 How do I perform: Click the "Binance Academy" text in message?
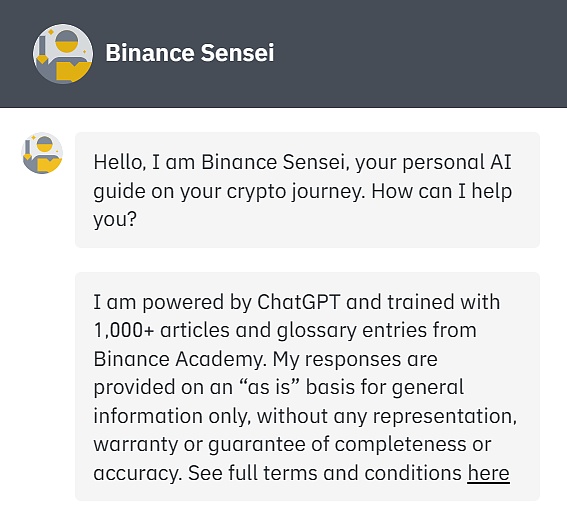point(179,359)
